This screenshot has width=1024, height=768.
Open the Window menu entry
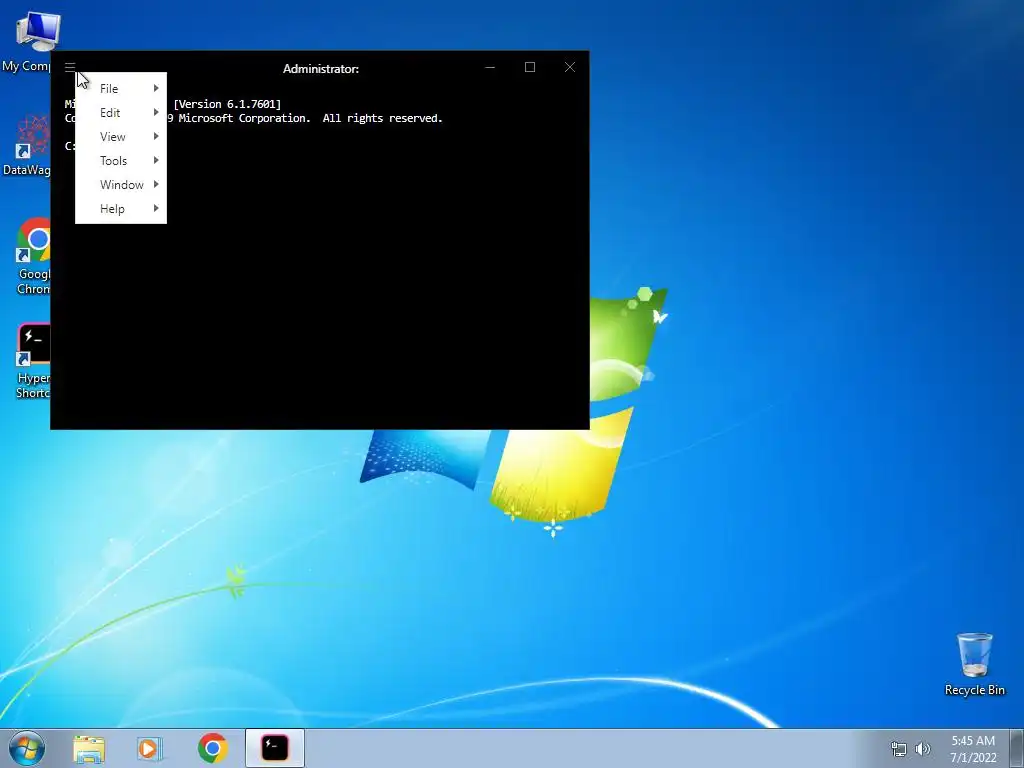(x=121, y=185)
